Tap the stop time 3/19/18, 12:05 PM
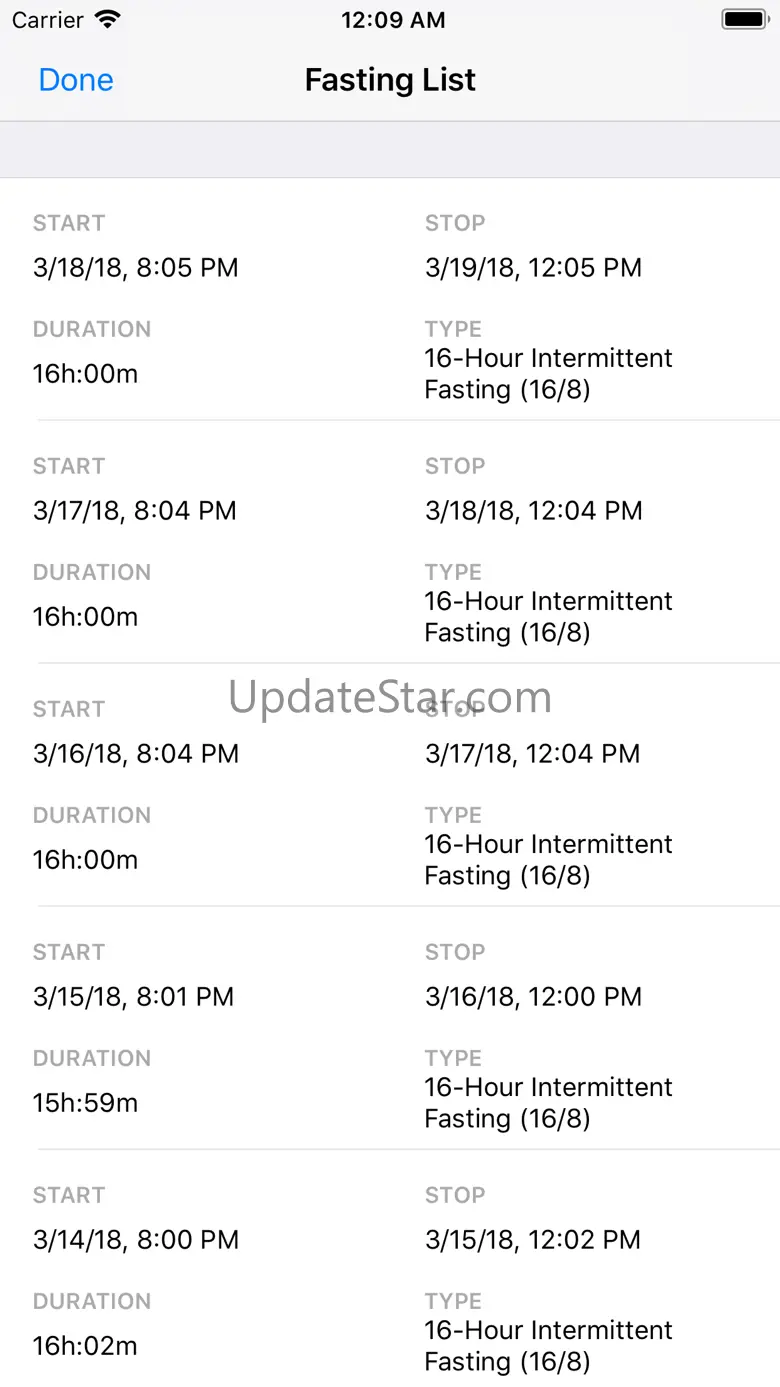 click(533, 268)
